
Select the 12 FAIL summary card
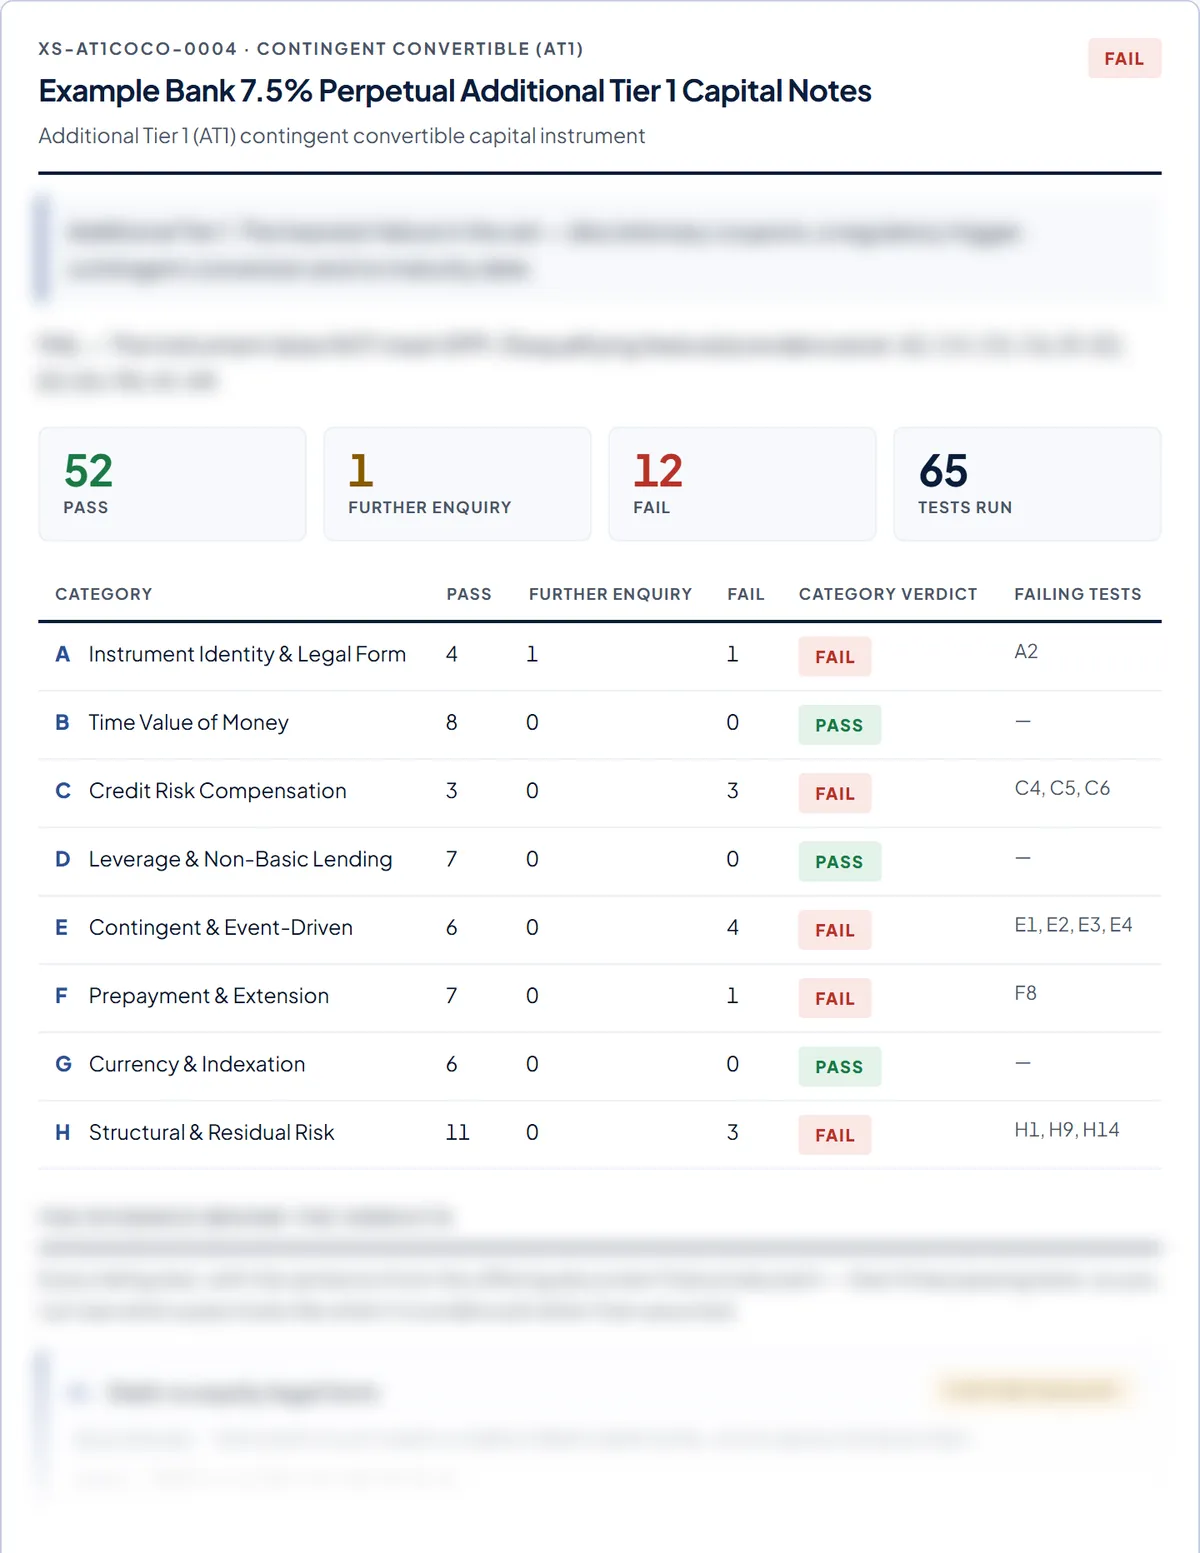(x=742, y=484)
